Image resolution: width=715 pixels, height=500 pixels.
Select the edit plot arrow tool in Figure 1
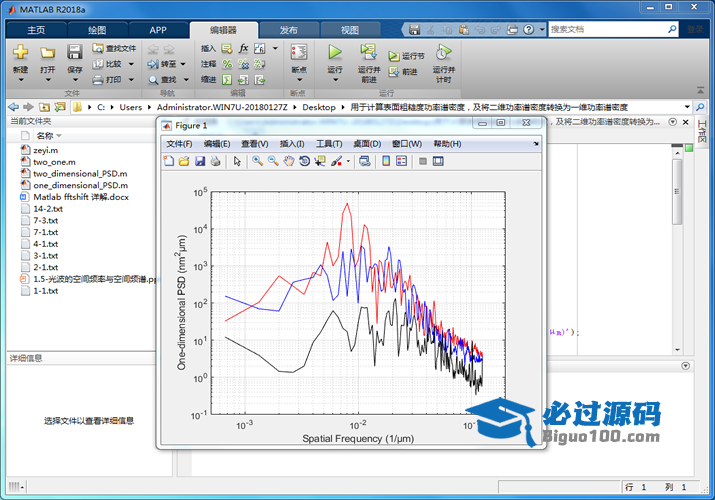point(237,161)
